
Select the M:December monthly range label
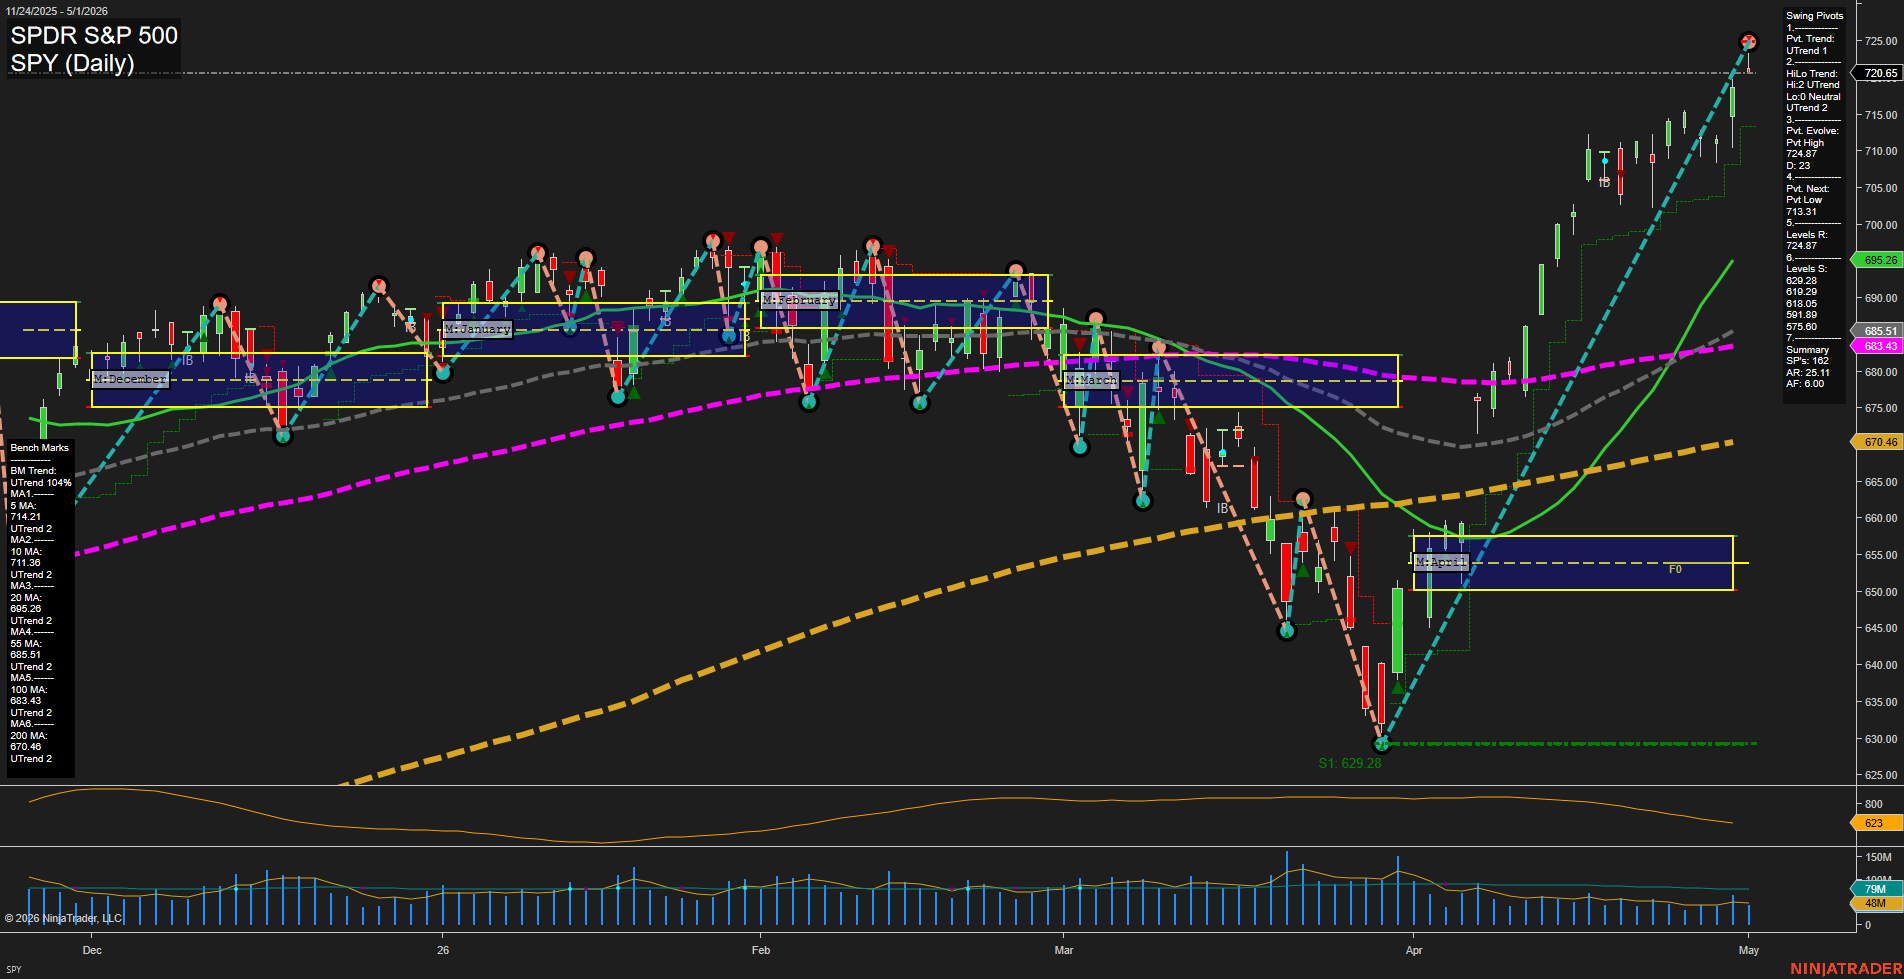pos(130,379)
